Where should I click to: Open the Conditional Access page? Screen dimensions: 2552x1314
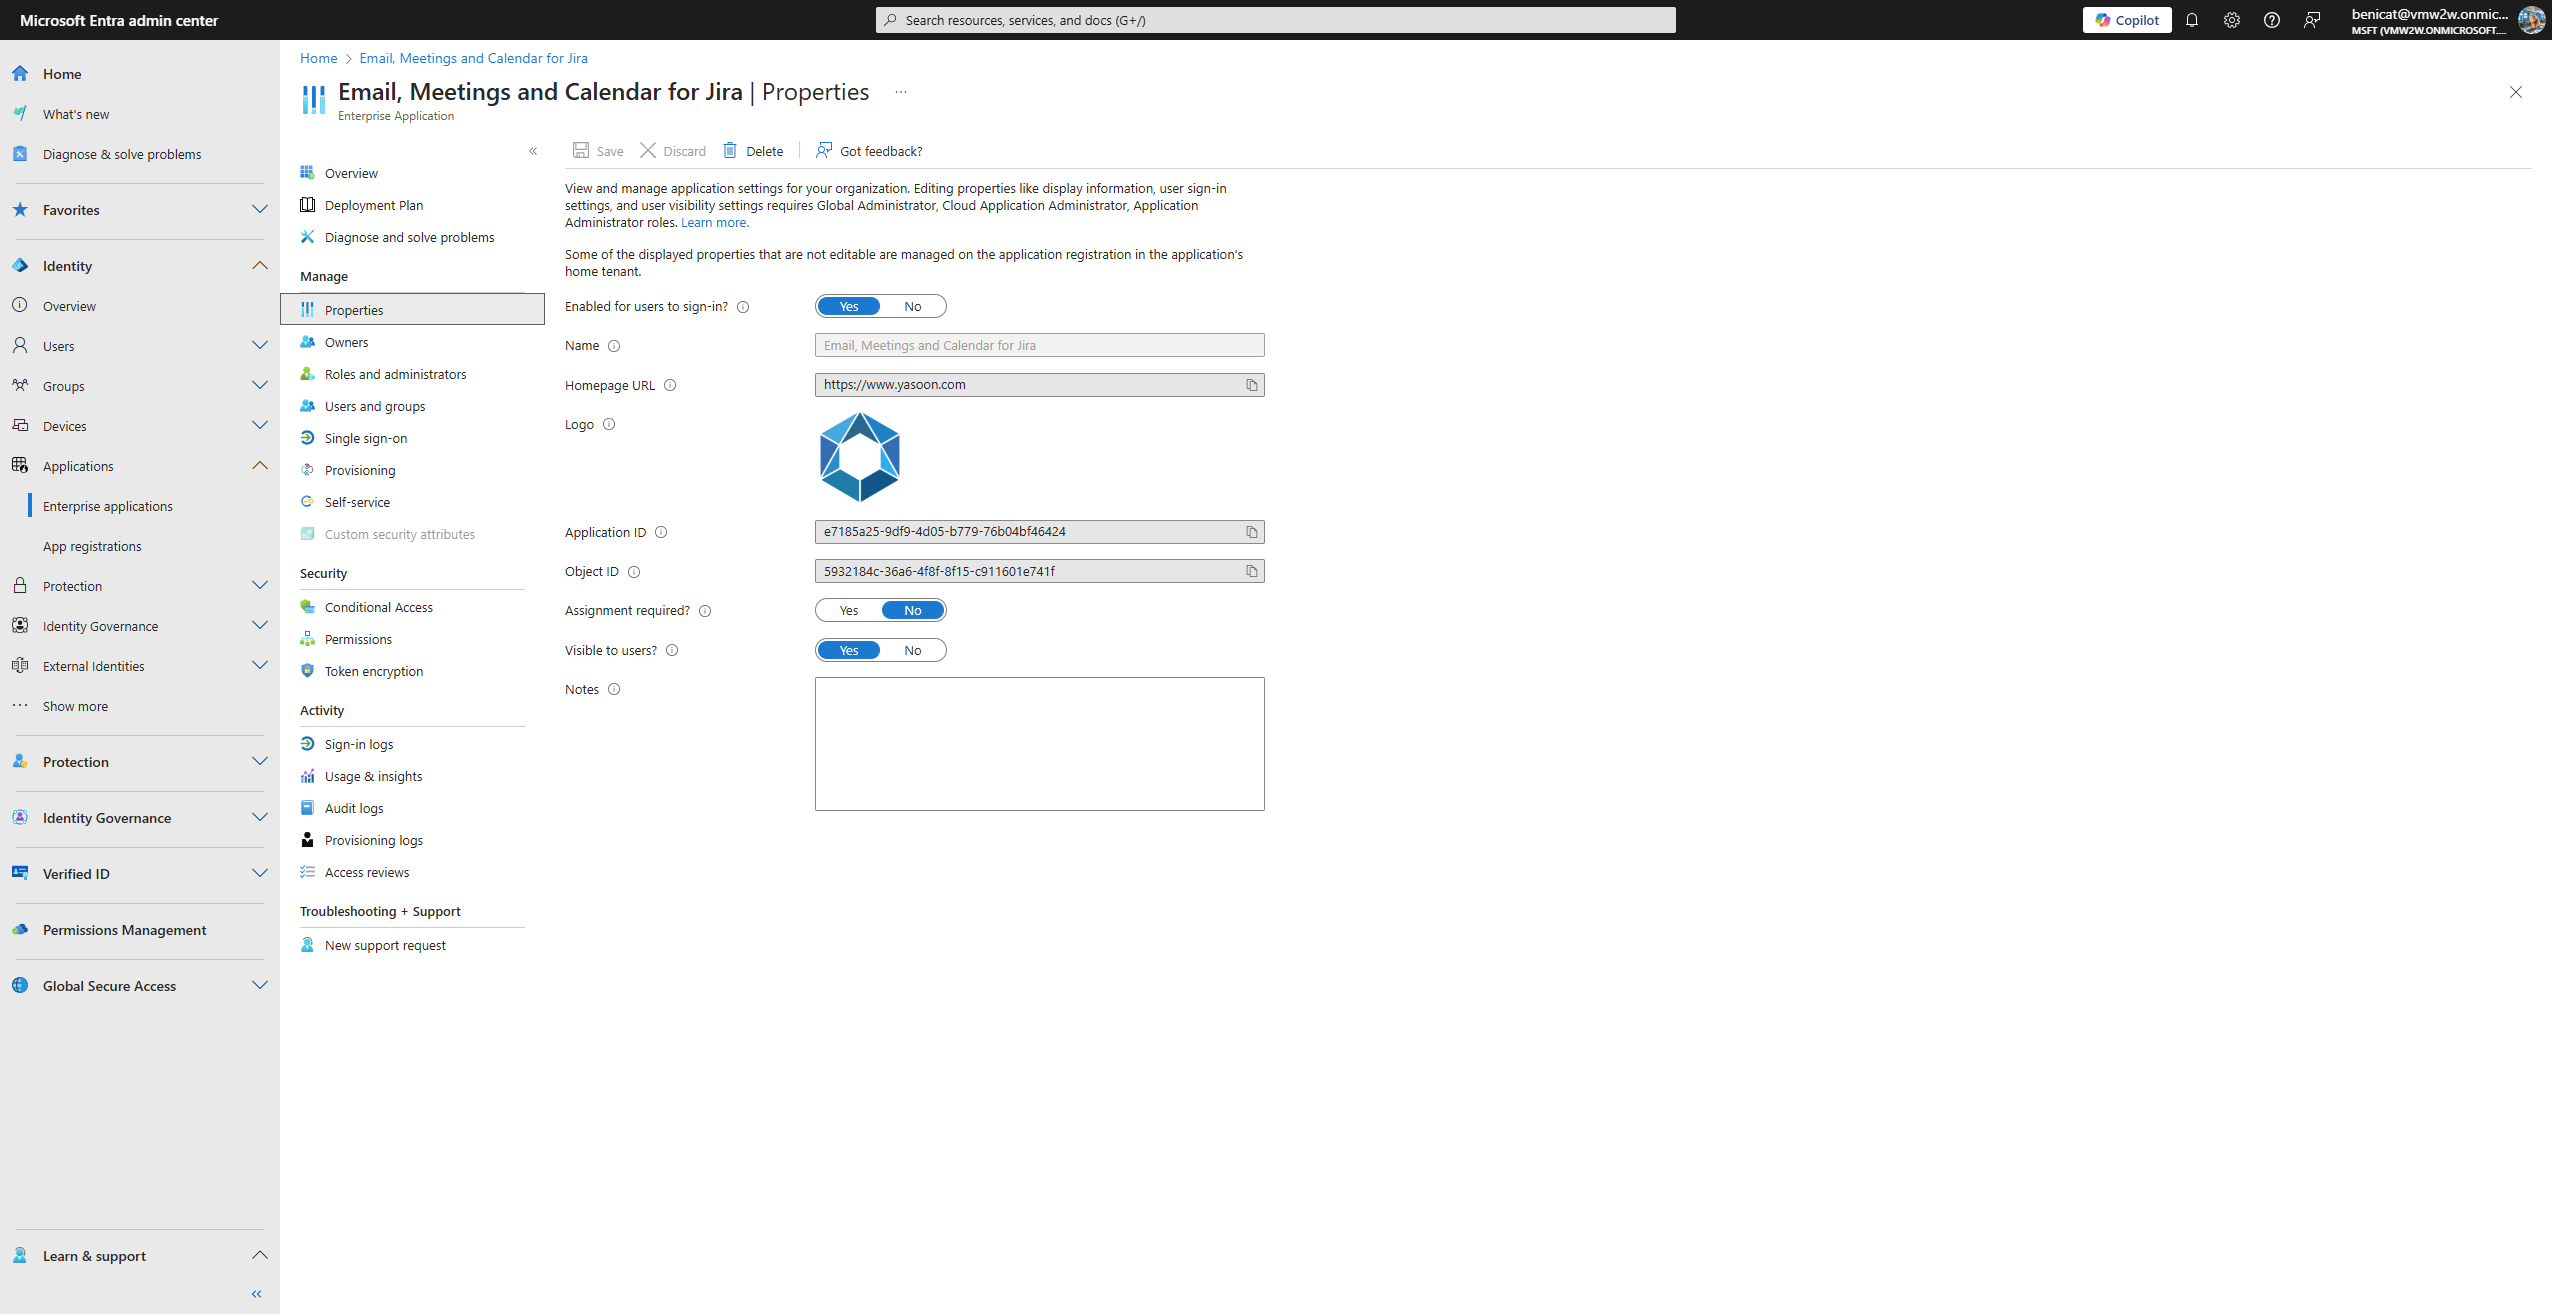[378, 607]
